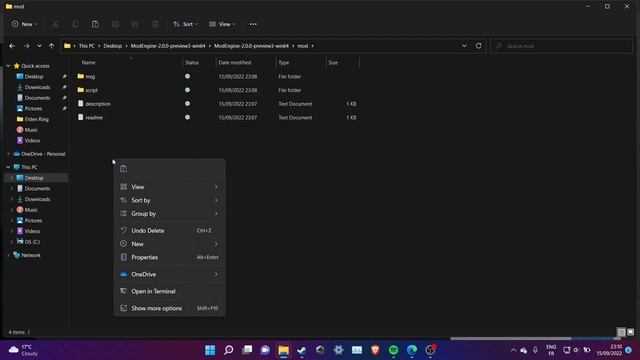Expand address bar history dropdown
The image size is (640, 360).
[464, 46]
